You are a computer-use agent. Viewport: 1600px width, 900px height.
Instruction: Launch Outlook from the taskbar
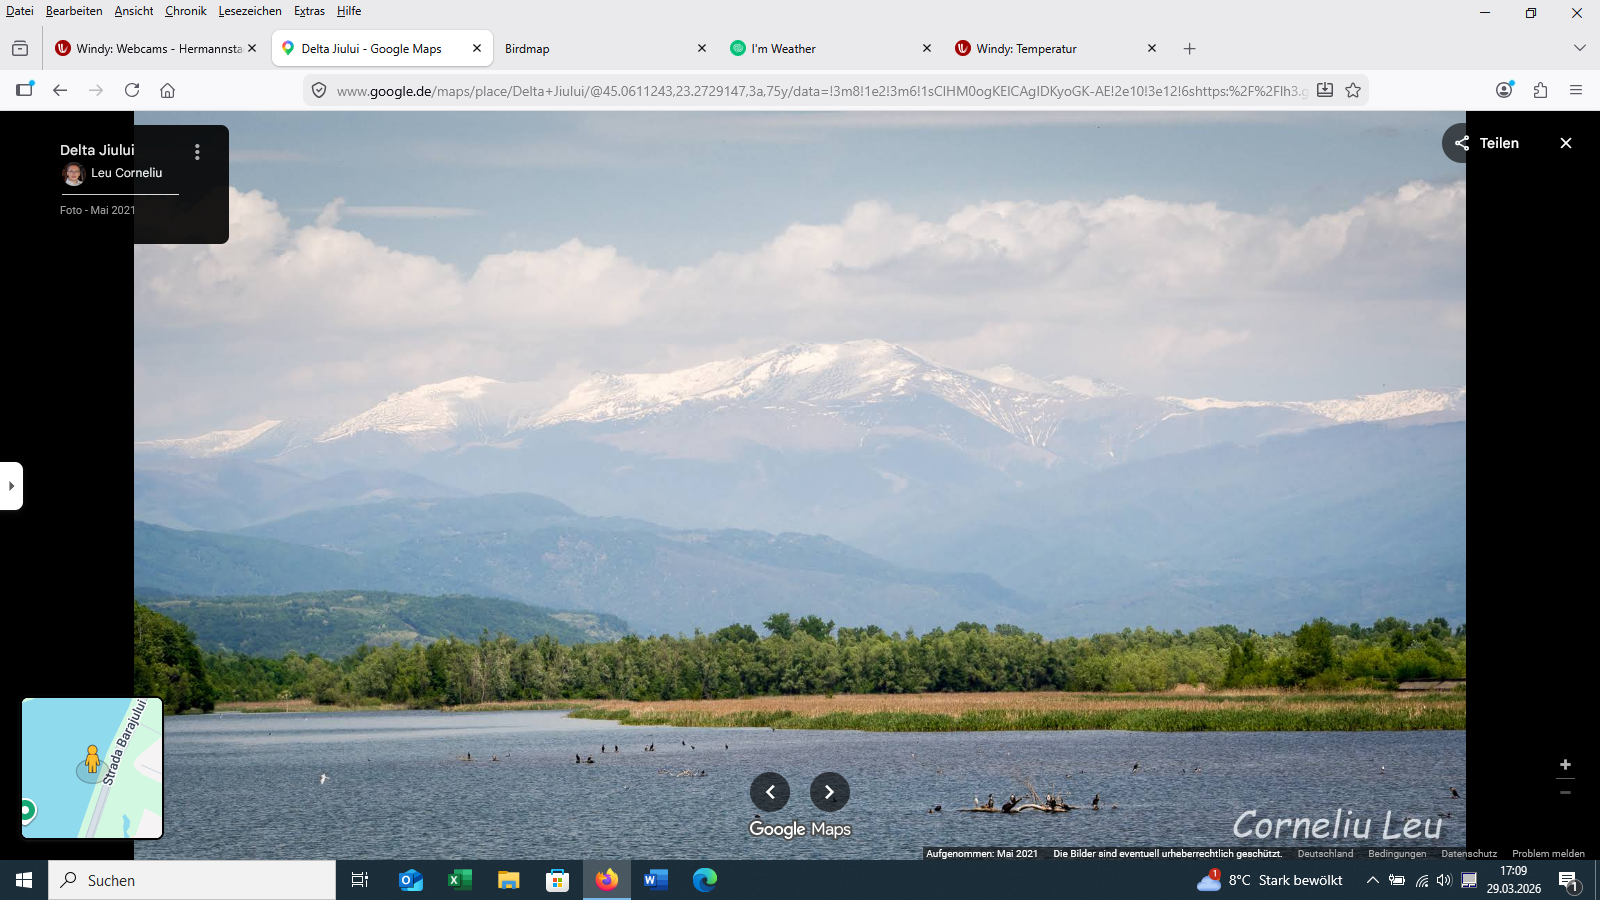pos(411,880)
